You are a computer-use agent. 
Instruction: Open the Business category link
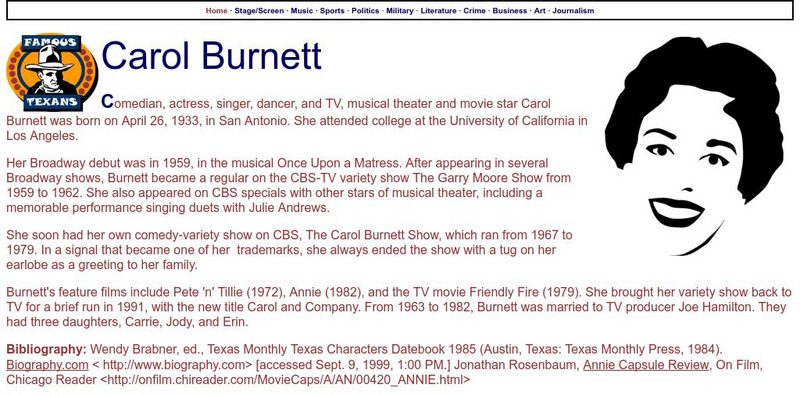510,11
